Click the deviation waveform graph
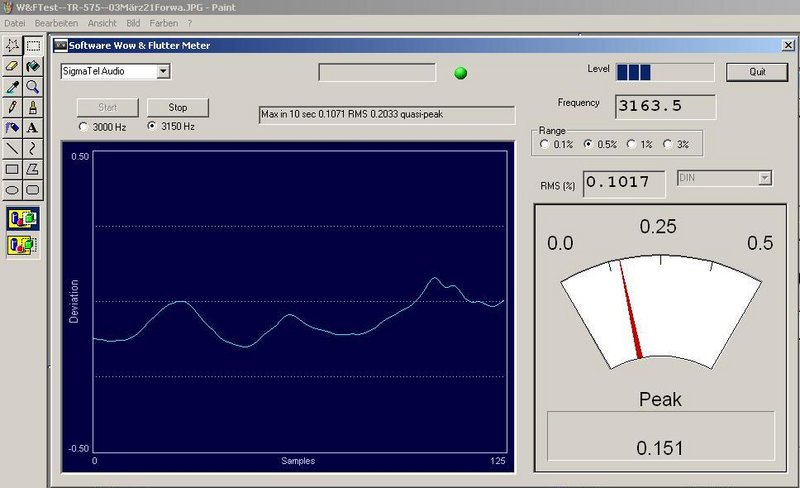The height and width of the screenshot is (488, 800). pyautogui.click(x=300, y=302)
